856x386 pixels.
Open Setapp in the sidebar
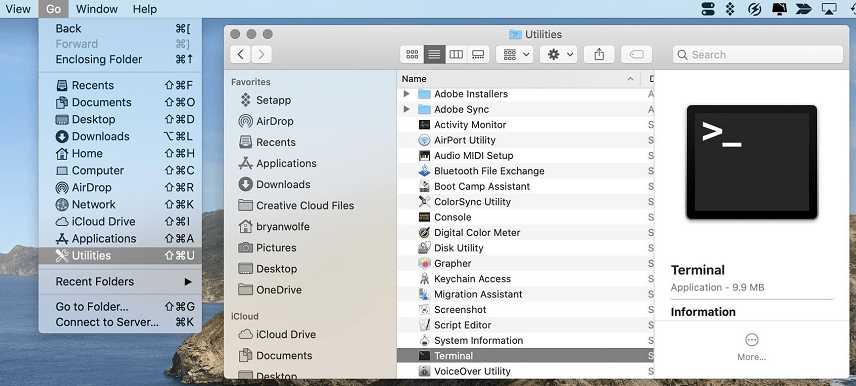point(265,100)
